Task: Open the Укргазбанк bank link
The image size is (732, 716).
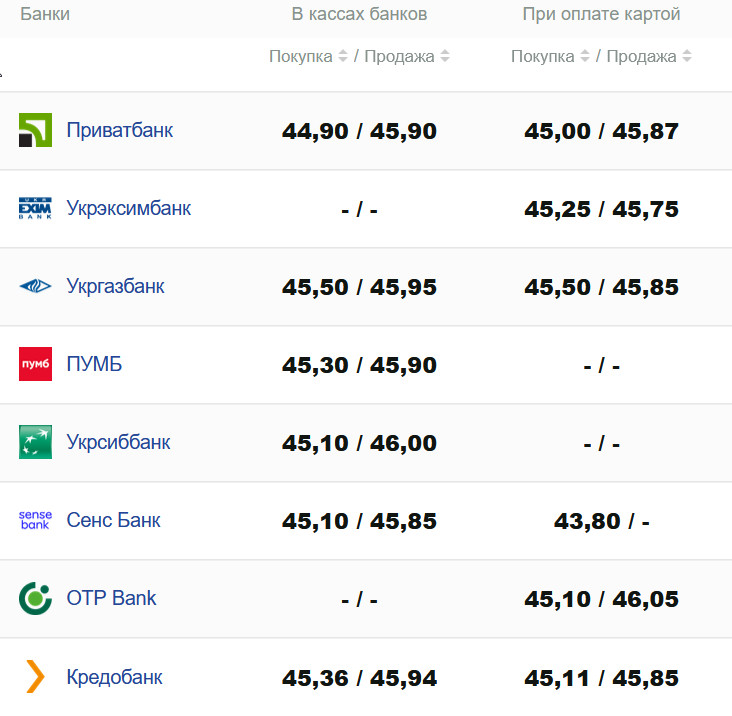Action: point(115,286)
